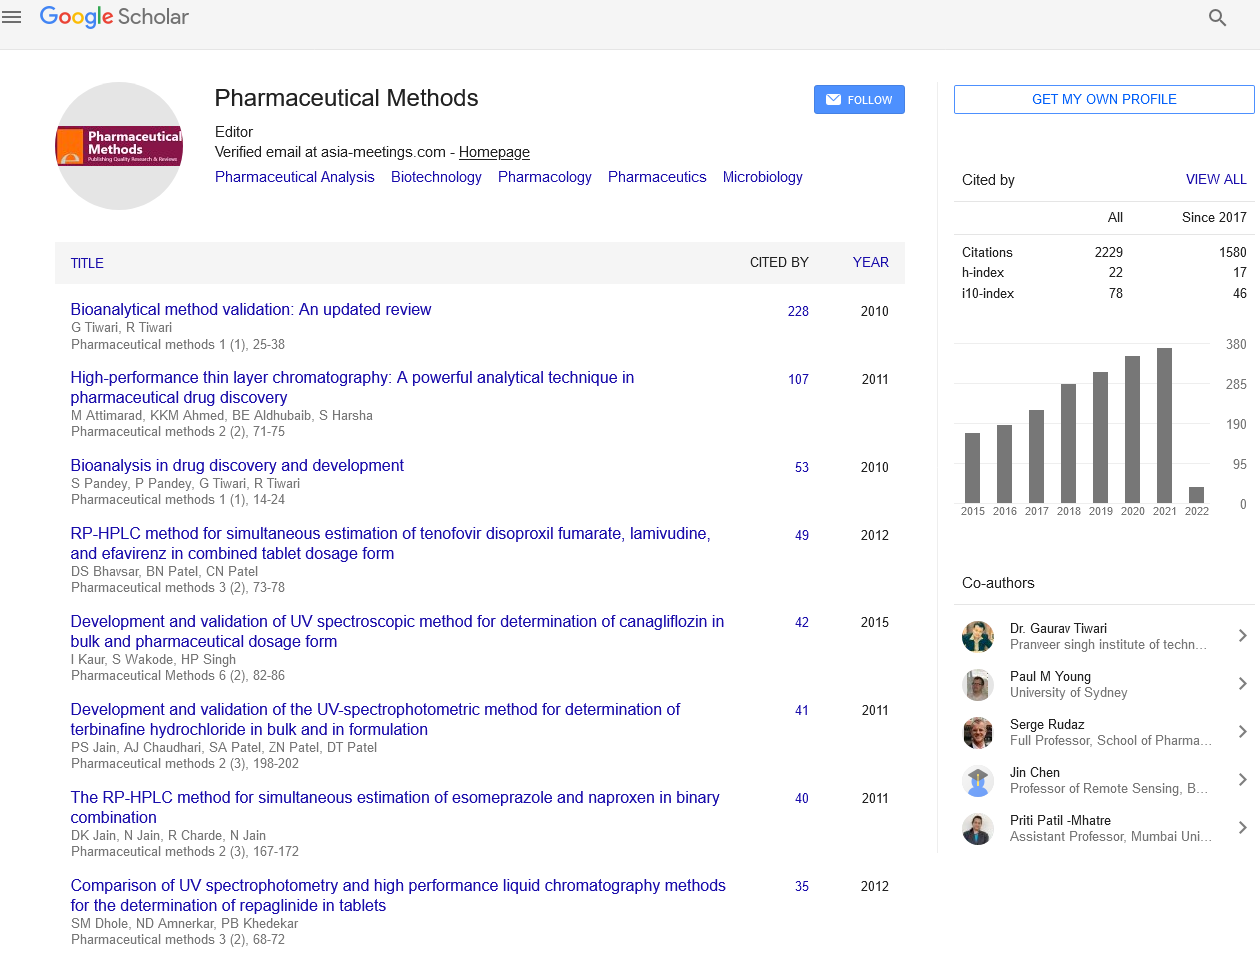Select the 2021 bar in citations chart
Screen dimensions: 1260x956
pyautogui.click(x=1164, y=425)
